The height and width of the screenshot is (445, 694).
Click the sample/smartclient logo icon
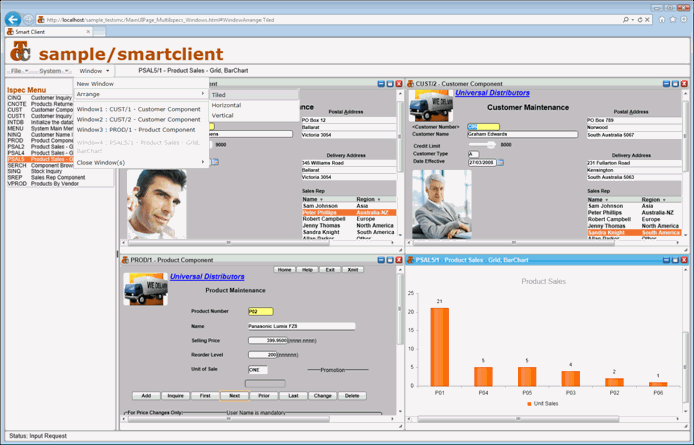click(x=19, y=50)
